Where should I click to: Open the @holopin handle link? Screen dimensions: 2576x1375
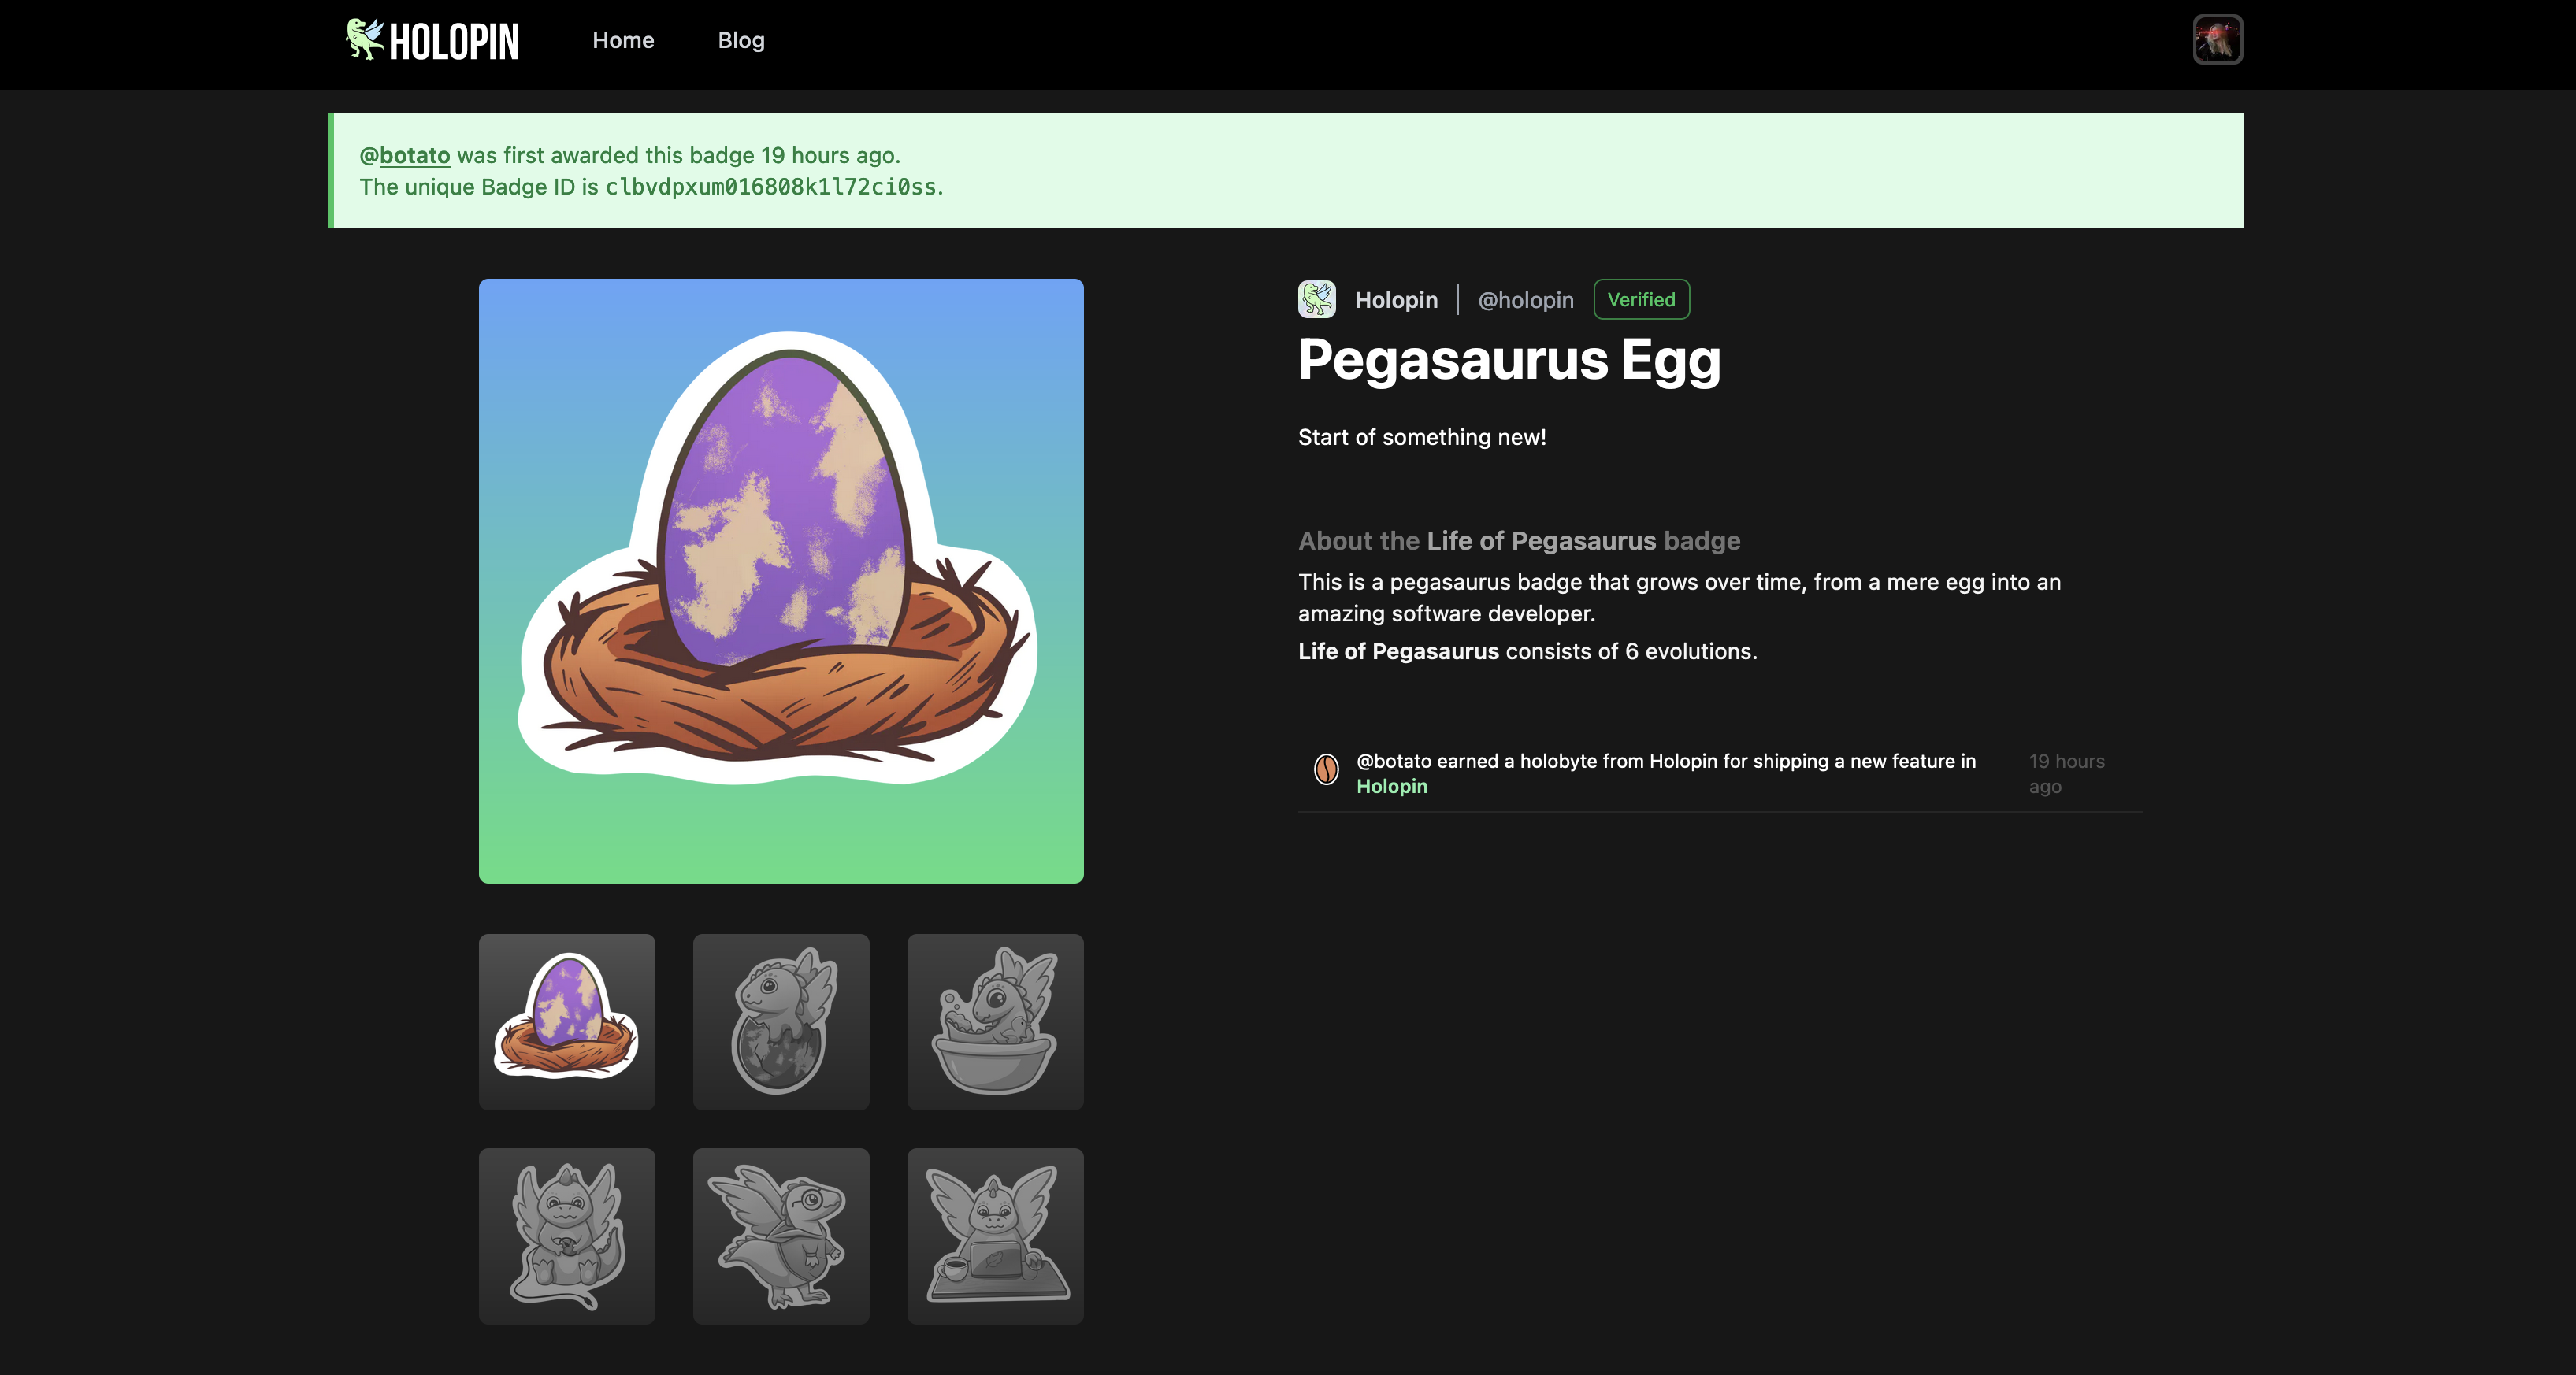click(x=1525, y=300)
